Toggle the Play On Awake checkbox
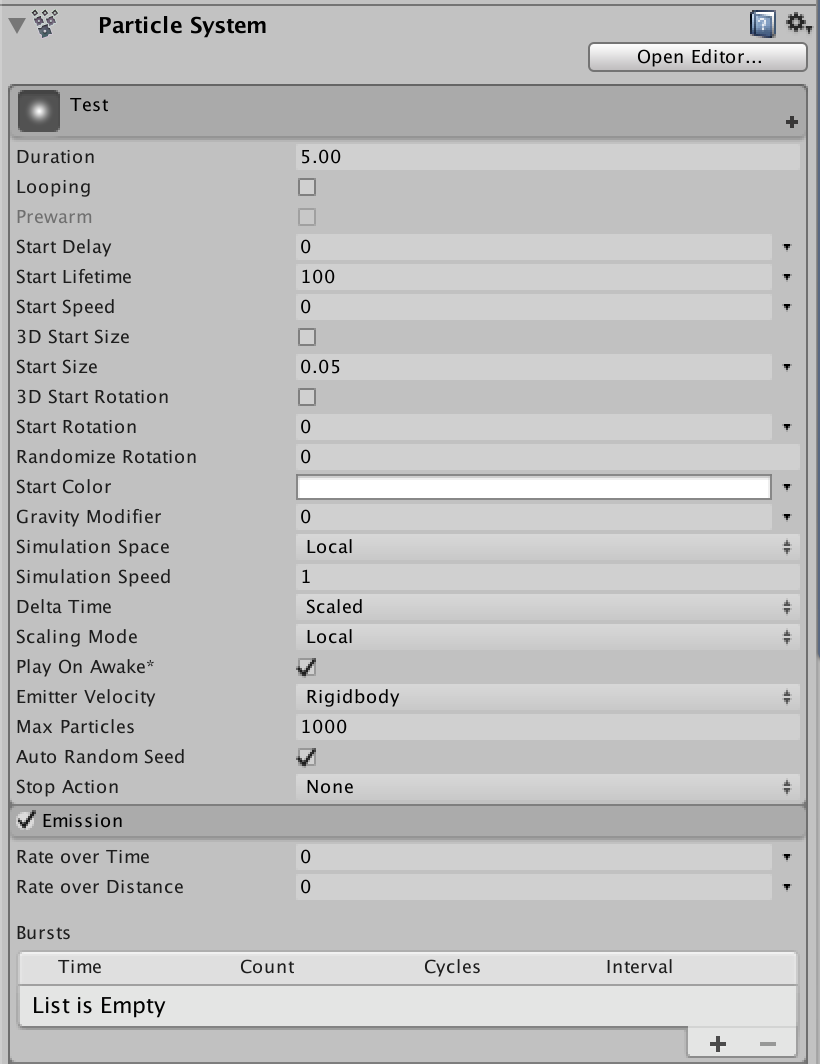Screen dimensions: 820x1064 [x=307, y=667]
